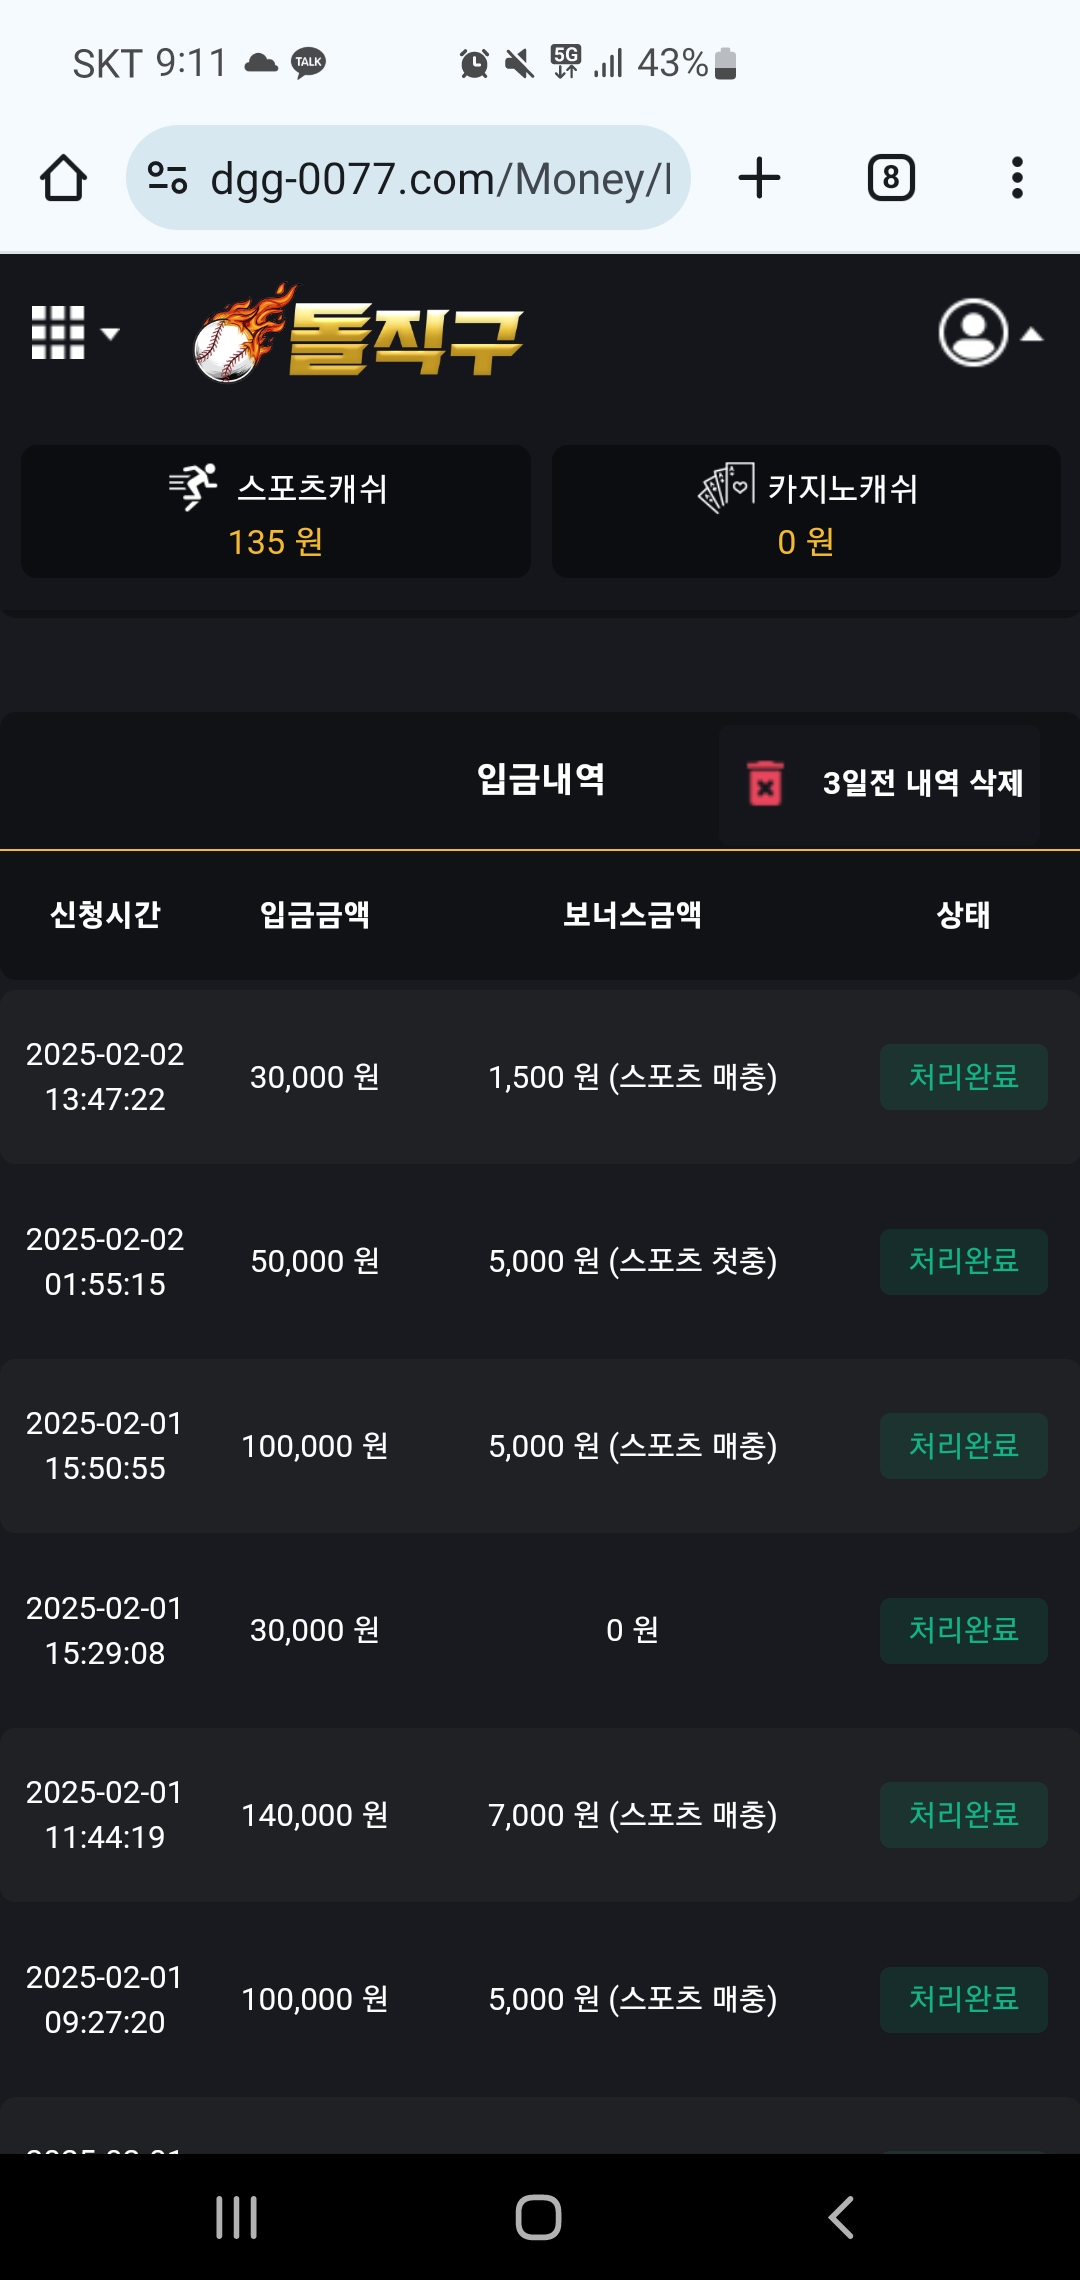This screenshot has width=1080, height=2280.
Task: Click the 3일전 내역 삭제 button
Action: pyautogui.click(x=880, y=783)
